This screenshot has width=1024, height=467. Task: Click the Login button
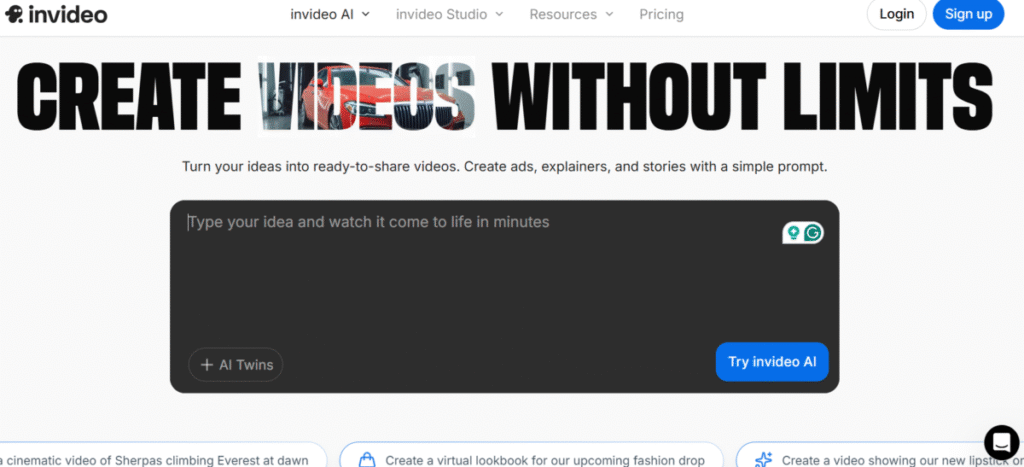click(x=896, y=14)
